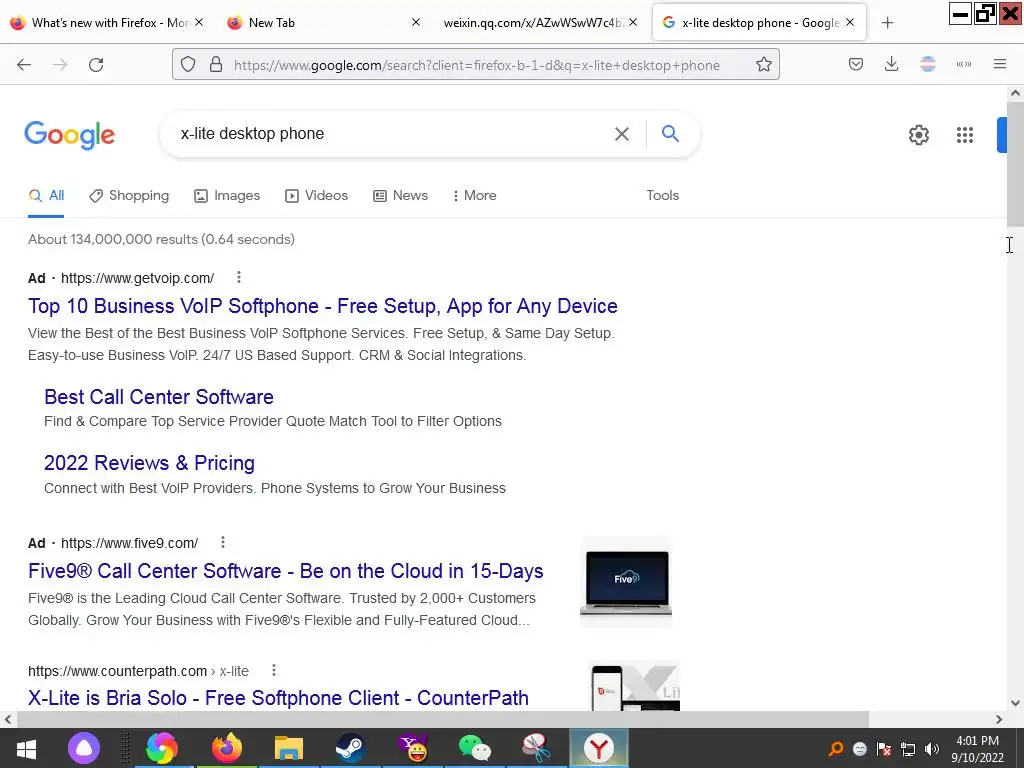Expand the More search filters

pyautogui.click(x=475, y=195)
